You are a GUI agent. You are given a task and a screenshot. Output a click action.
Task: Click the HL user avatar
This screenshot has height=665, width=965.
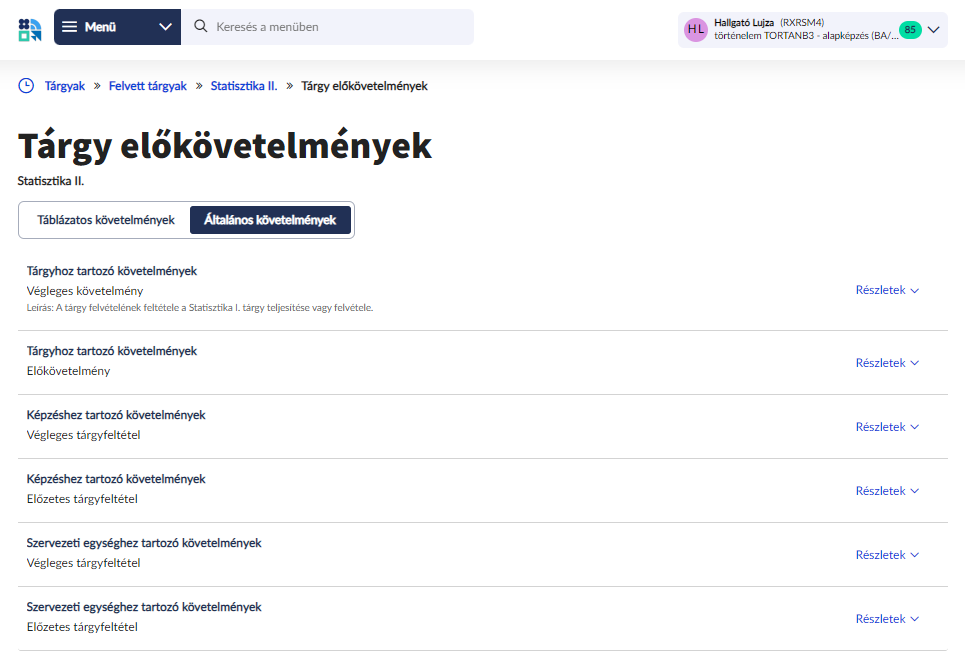pyautogui.click(x=696, y=30)
